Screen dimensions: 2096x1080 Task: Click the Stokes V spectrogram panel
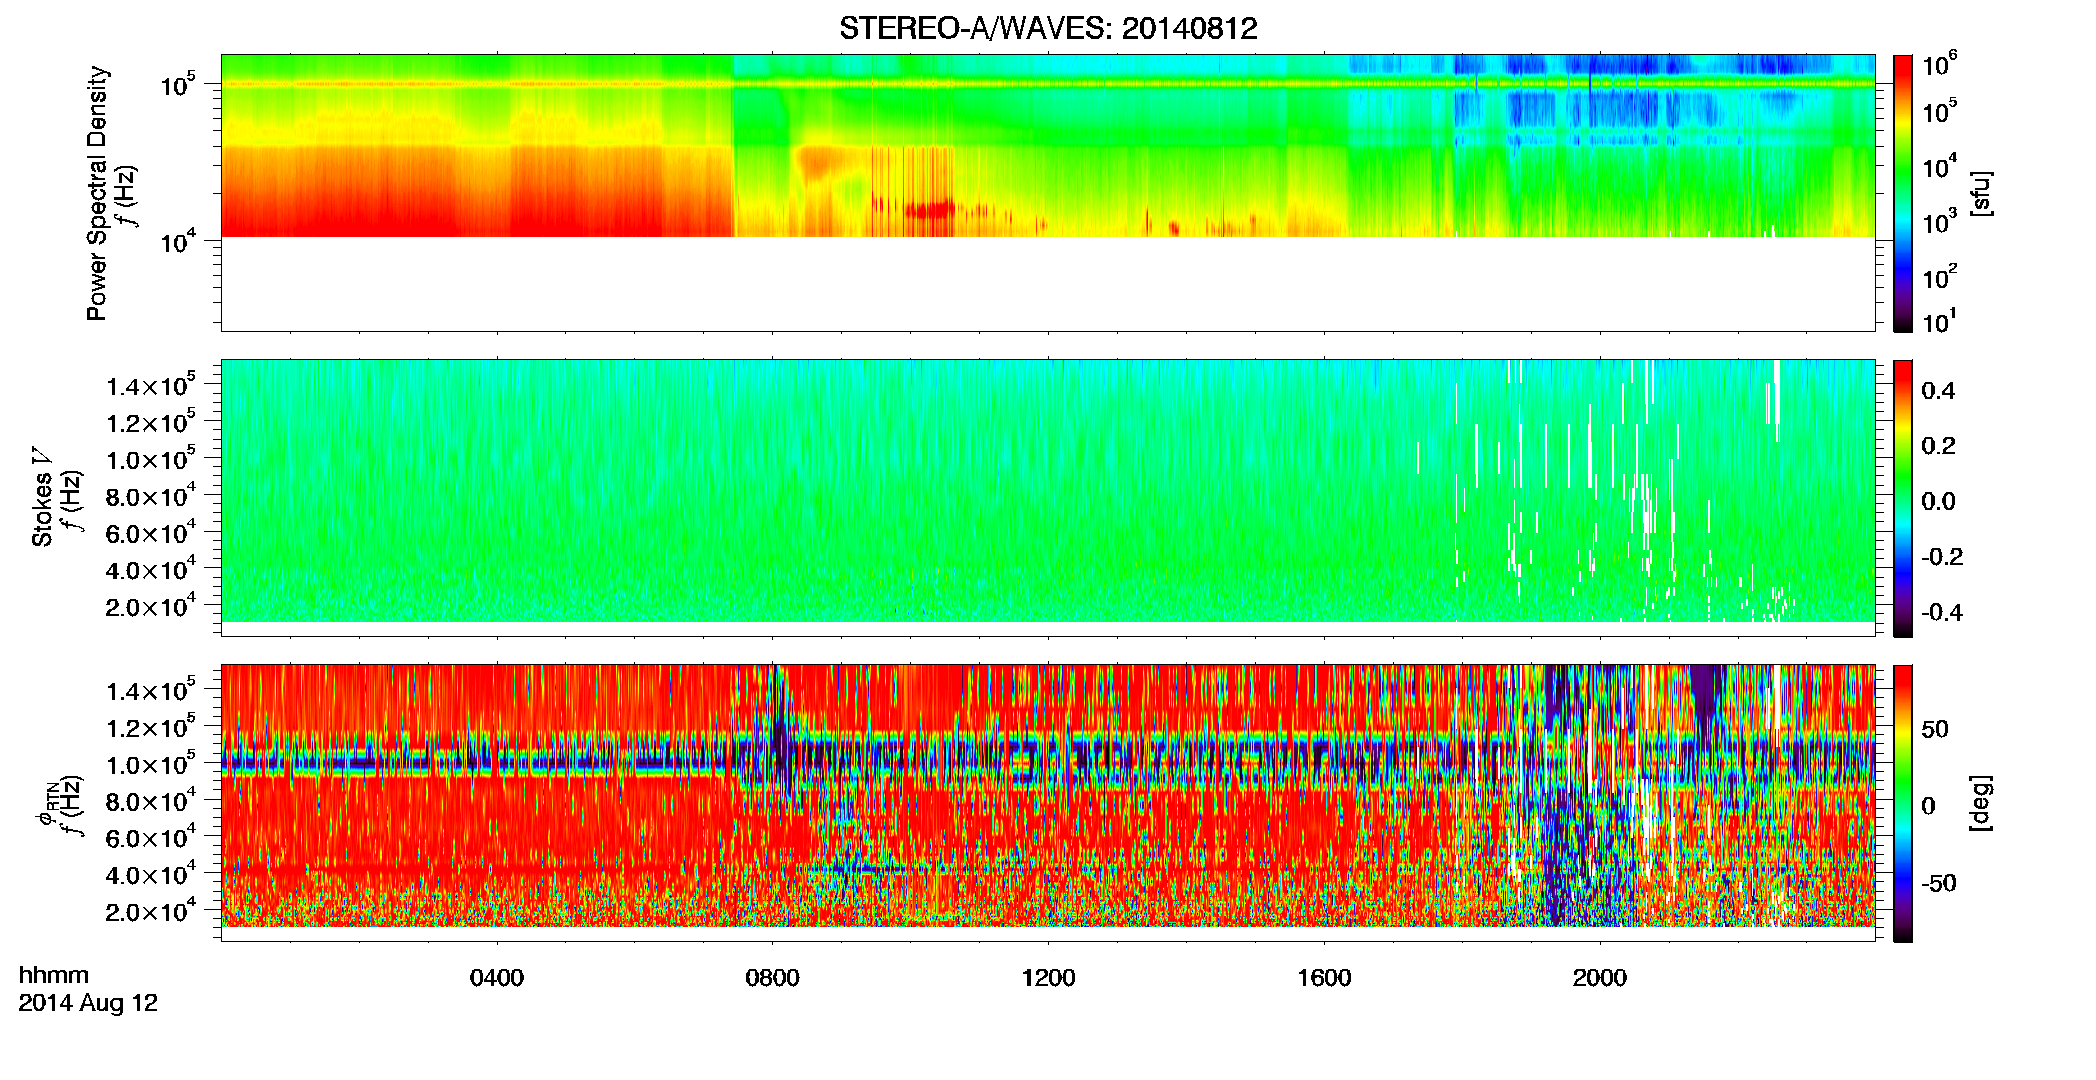pos(1048,498)
